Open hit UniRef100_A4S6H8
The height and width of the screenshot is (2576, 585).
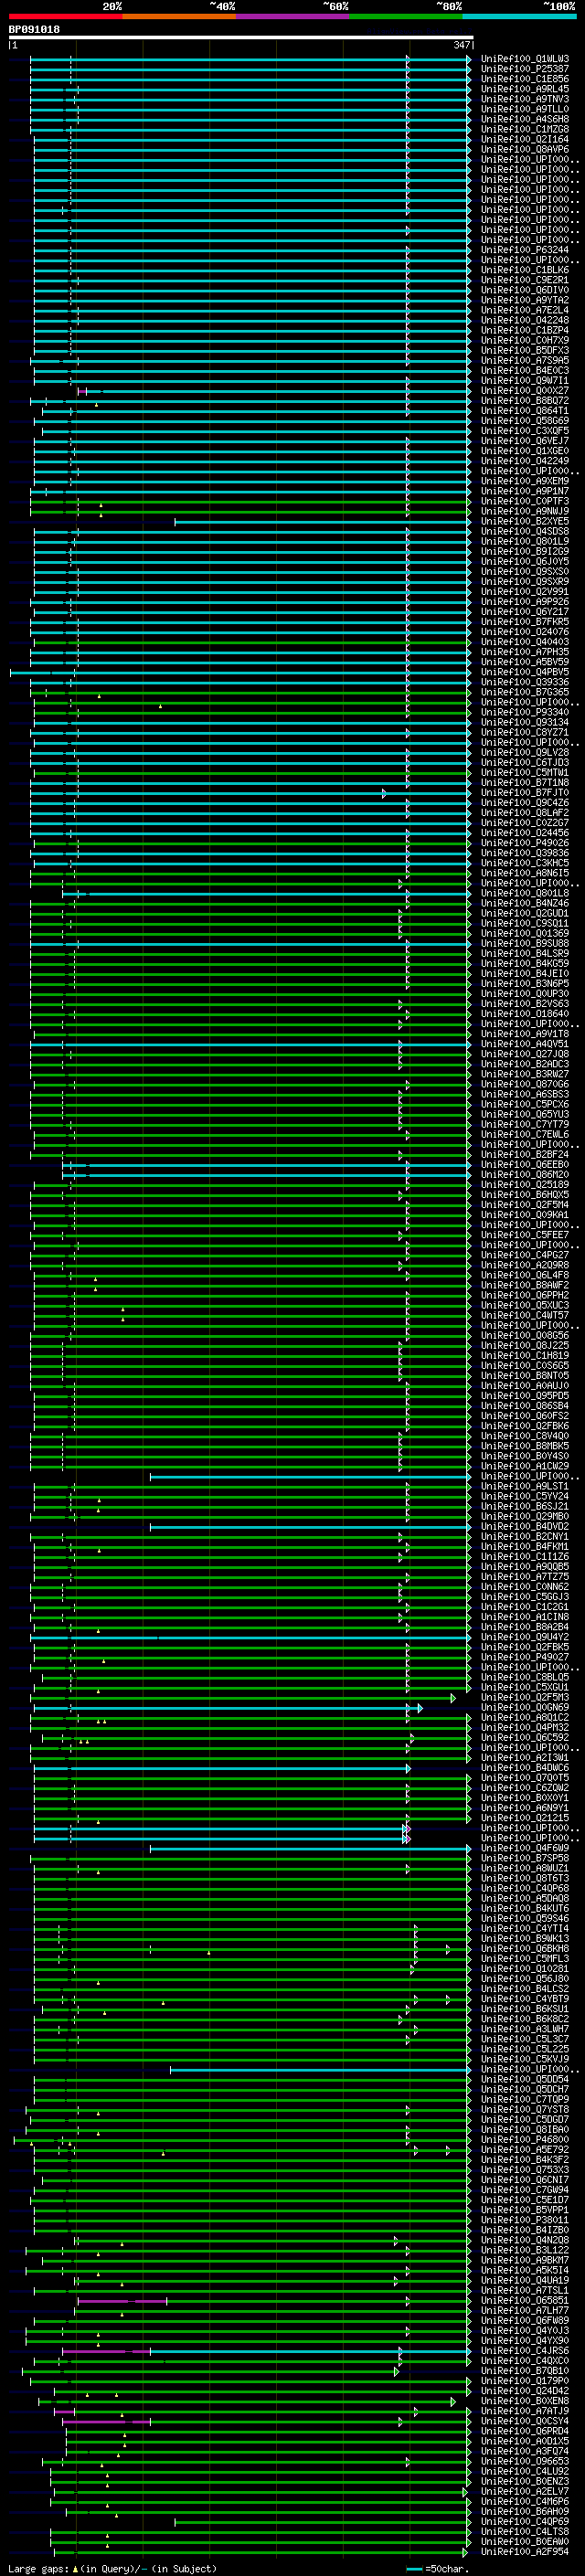[525, 119]
